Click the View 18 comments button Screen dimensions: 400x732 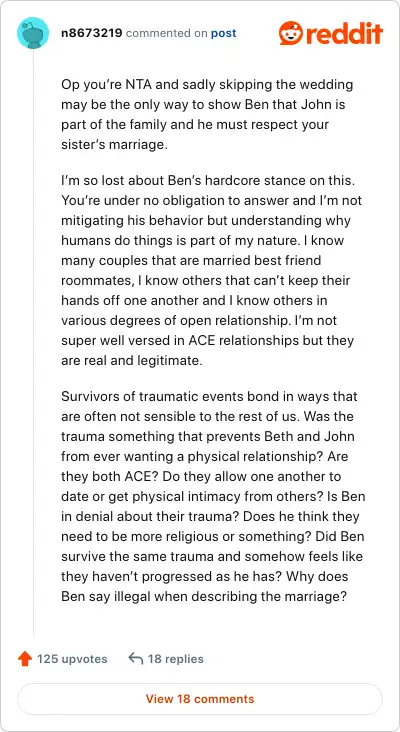pyautogui.click(x=200, y=699)
